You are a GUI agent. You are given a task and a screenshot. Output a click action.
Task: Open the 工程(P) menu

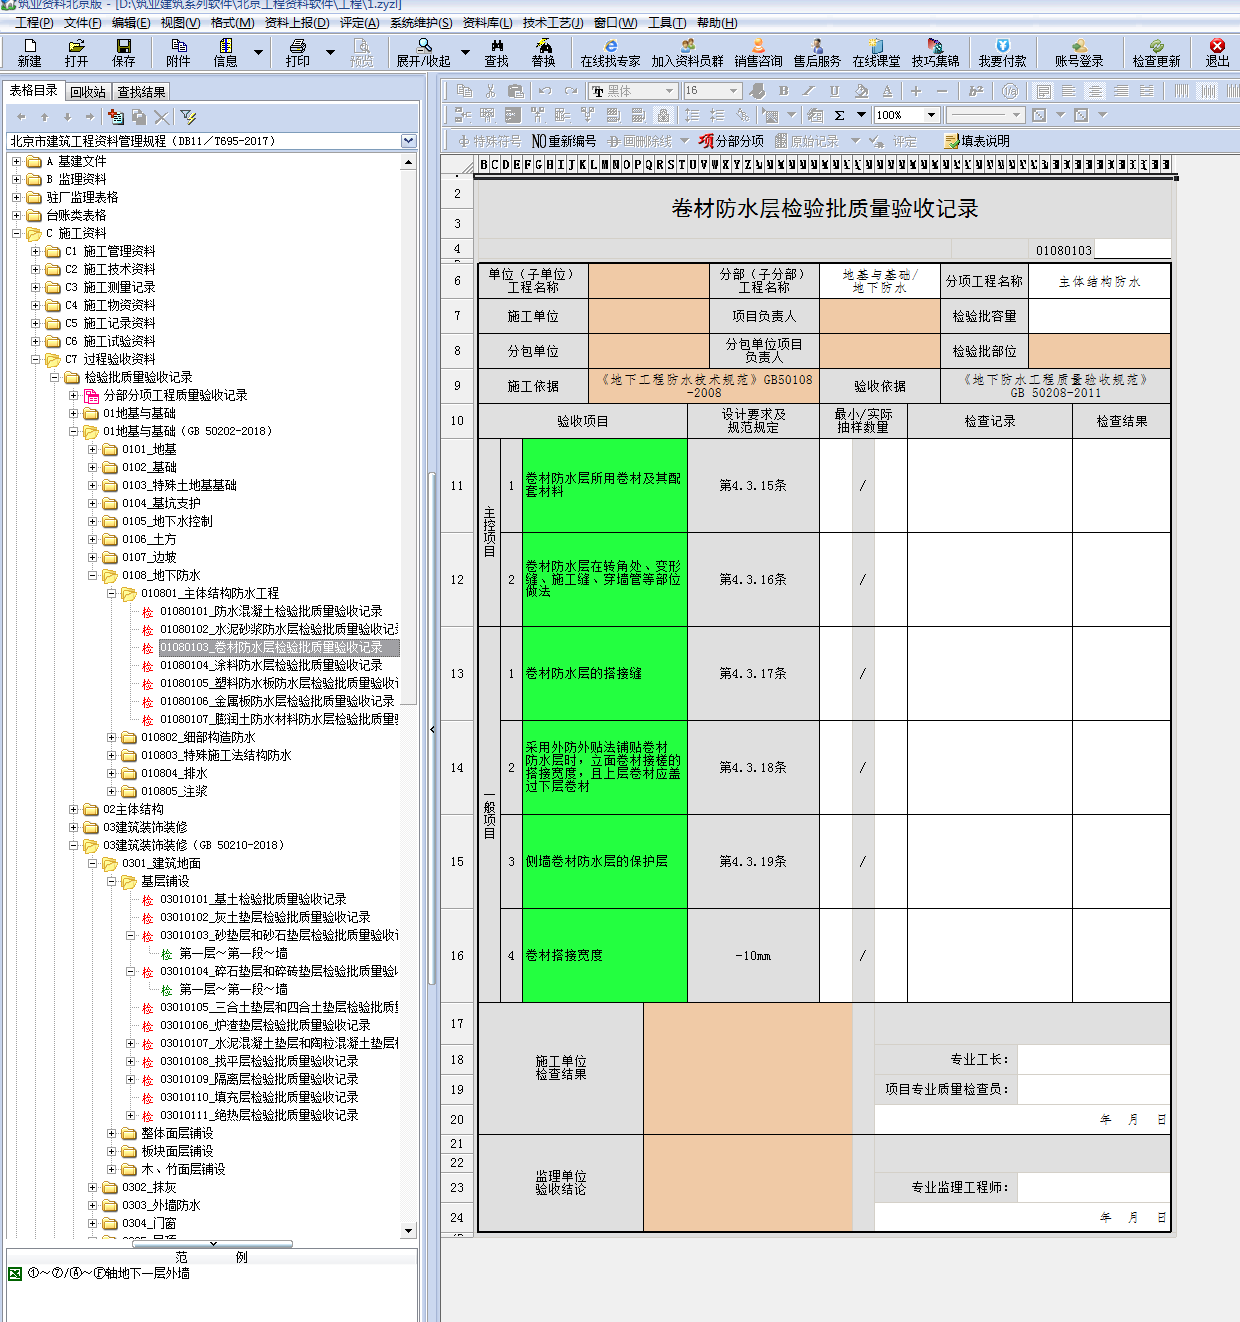pyautogui.click(x=33, y=22)
